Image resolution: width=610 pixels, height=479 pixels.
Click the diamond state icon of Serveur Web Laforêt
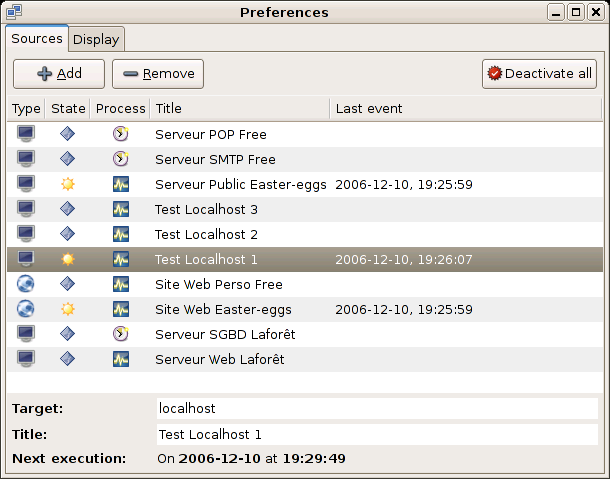tap(68, 359)
